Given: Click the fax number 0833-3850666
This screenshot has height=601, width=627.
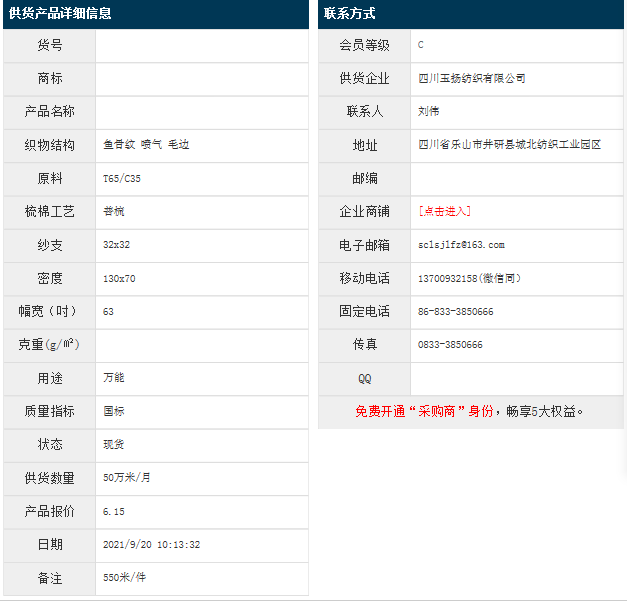Looking at the screenshot, I should 450,345.
